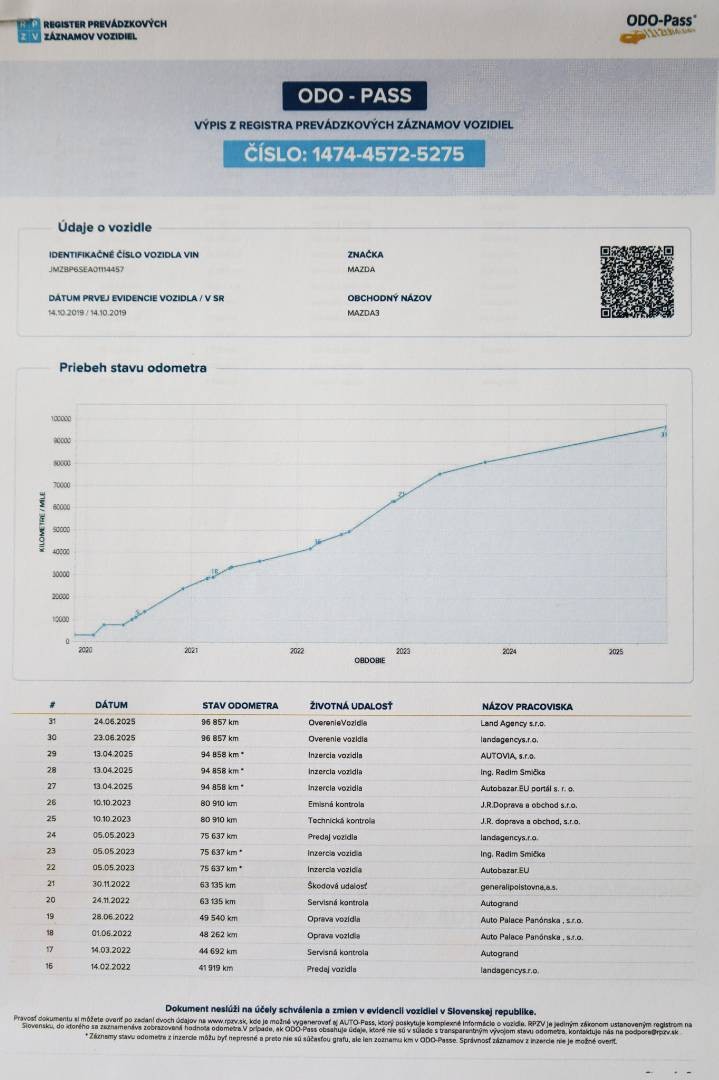Click chart data point labeled 31
This screenshot has height=1080, width=719.
pyautogui.click(x=665, y=428)
